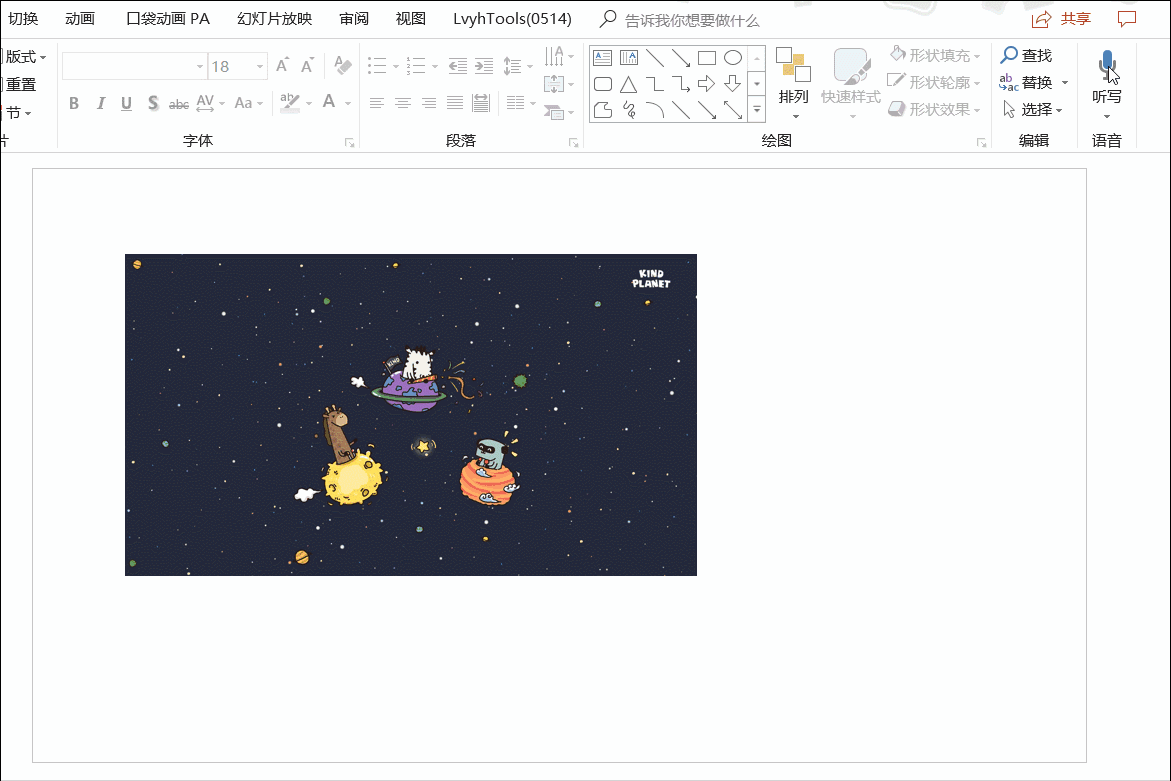
Task: Toggle italic formatting
Action: tap(100, 103)
